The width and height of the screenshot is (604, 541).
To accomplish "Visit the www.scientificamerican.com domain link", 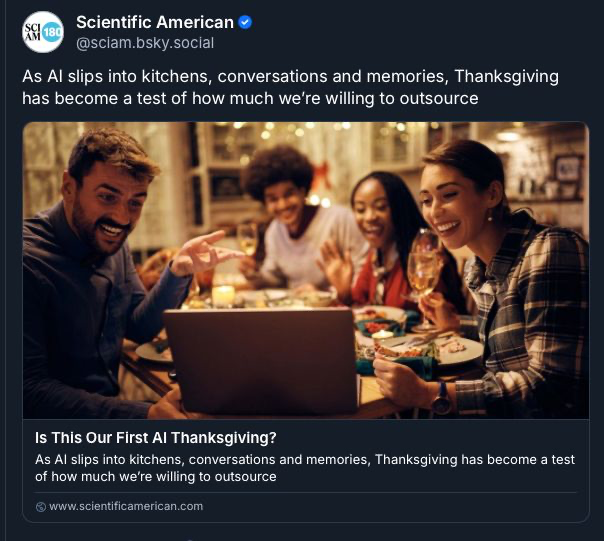I will [126, 506].
